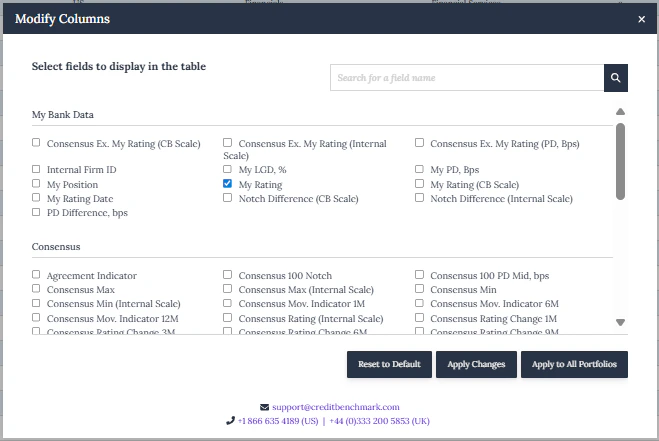Open support@creditbenchmark.com email link
The height and width of the screenshot is (441, 659).
click(336, 407)
